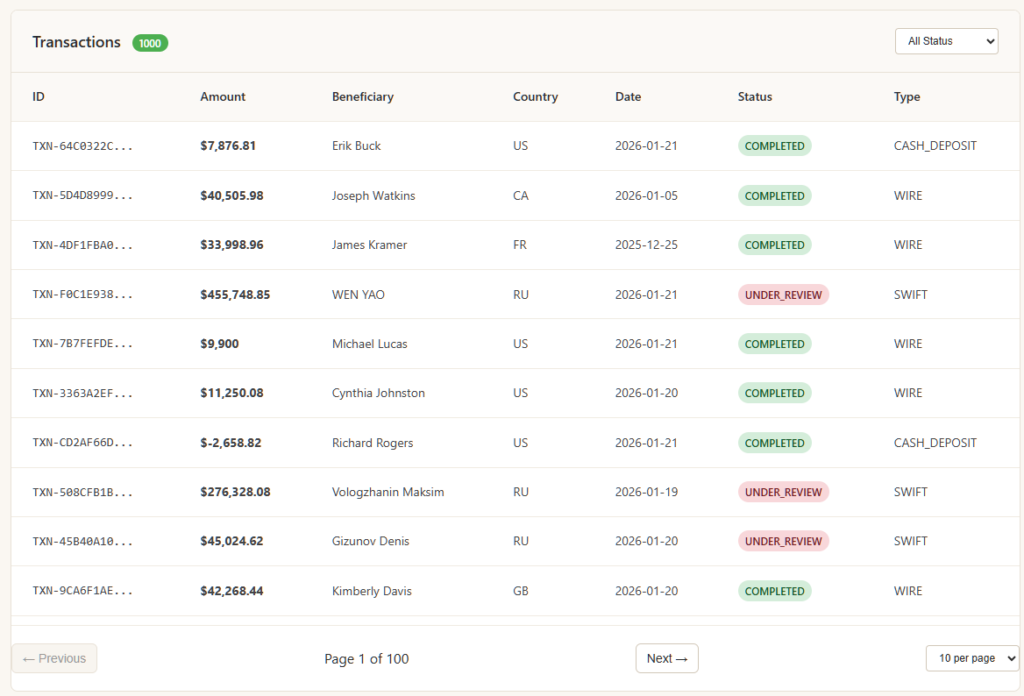Select transaction ID TXN-F0C1E938
Image resolution: width=1024 pixels, height=696 pixels.
tap(82, 295)
